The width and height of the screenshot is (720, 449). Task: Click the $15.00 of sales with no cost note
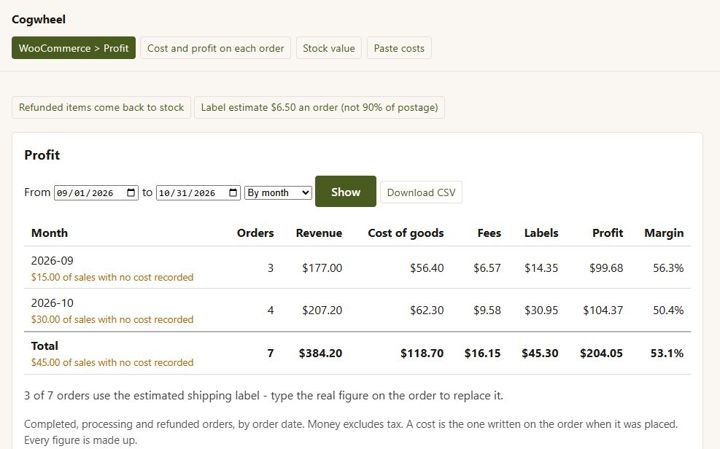112,277
